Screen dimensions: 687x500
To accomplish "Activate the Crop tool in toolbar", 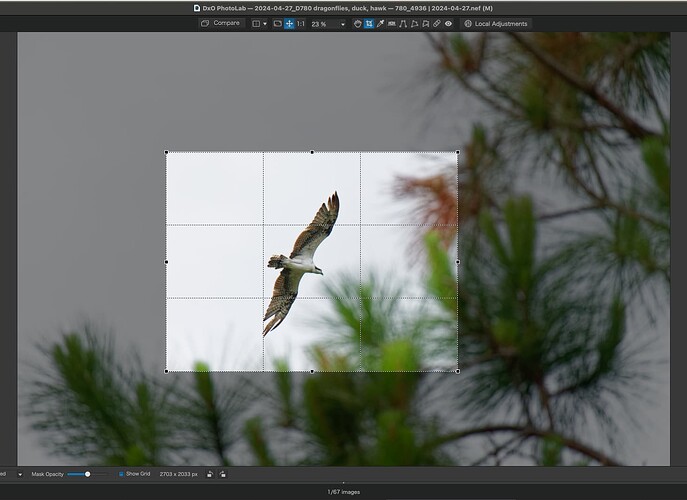I will [x=369, y=23].
